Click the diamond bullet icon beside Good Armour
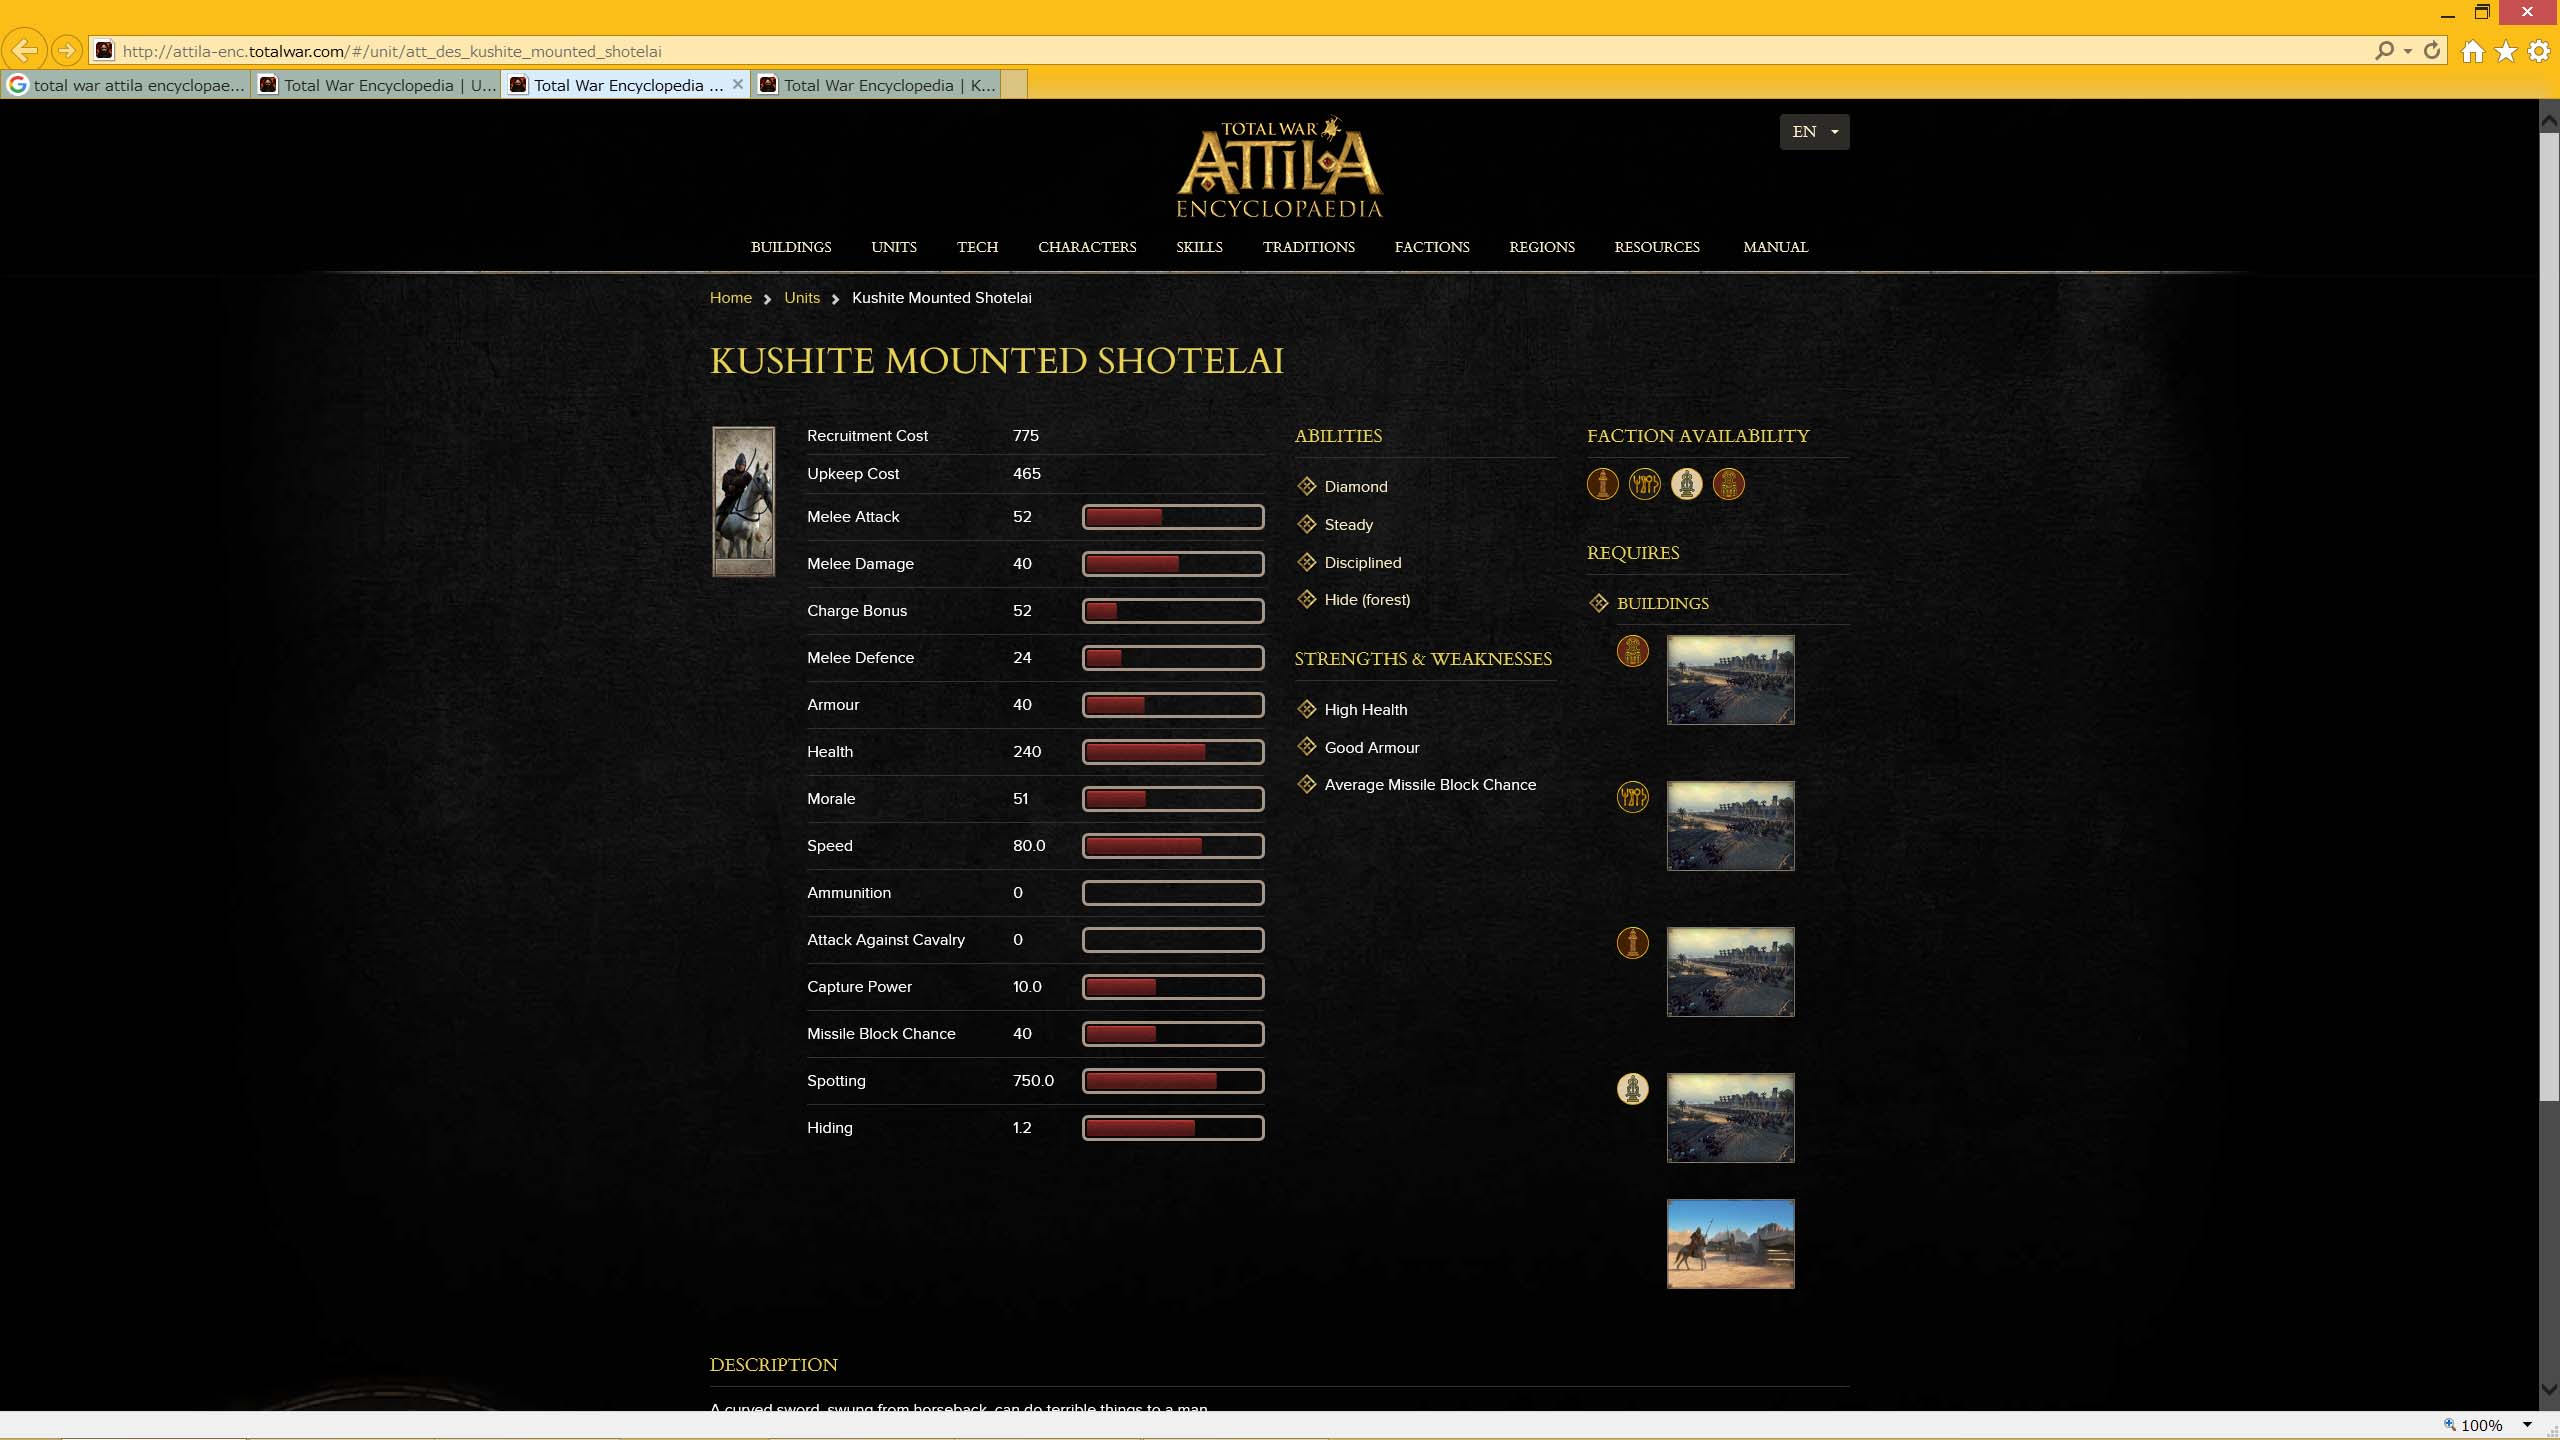This screenshot has height=1440, width=2560. coord(1307,747)
